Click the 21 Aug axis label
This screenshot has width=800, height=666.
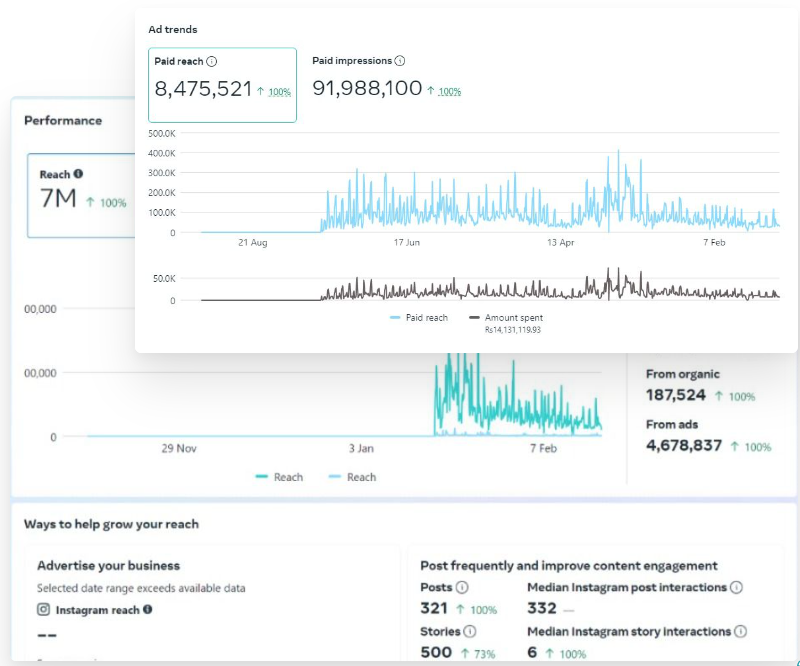click(253, 242)
